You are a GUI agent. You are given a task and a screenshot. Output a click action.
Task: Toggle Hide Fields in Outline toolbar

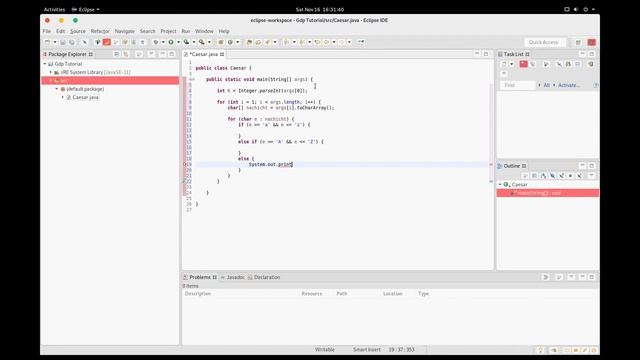(552, 176)
